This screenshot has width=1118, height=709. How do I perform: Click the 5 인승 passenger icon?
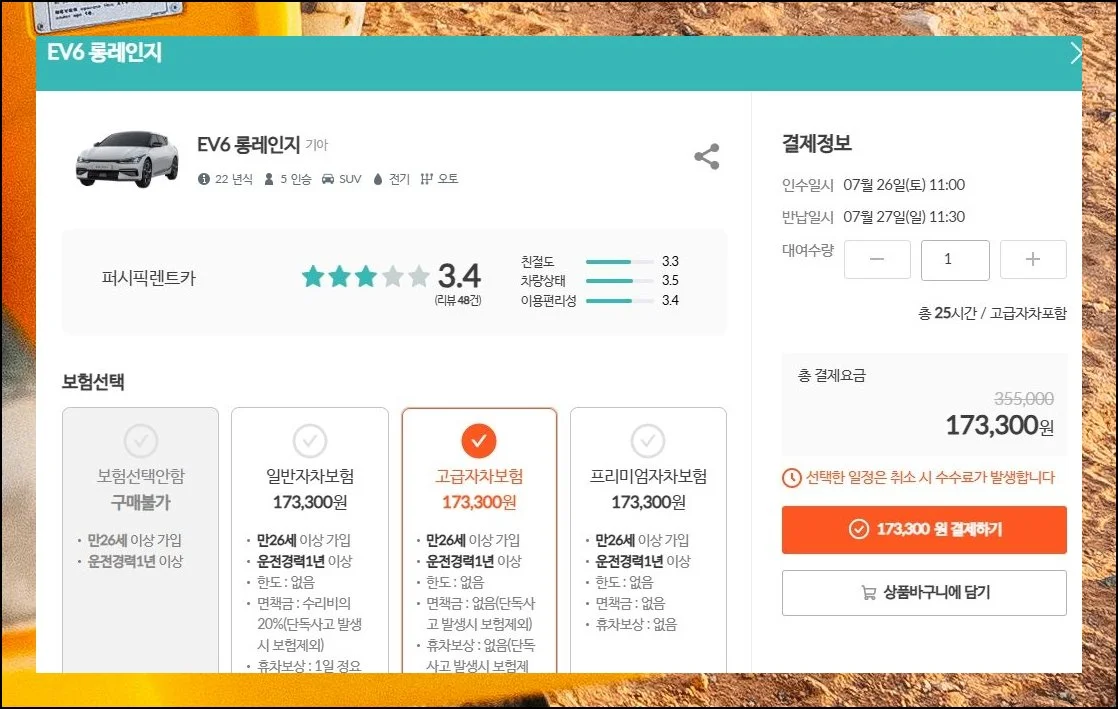click(269, 179)
